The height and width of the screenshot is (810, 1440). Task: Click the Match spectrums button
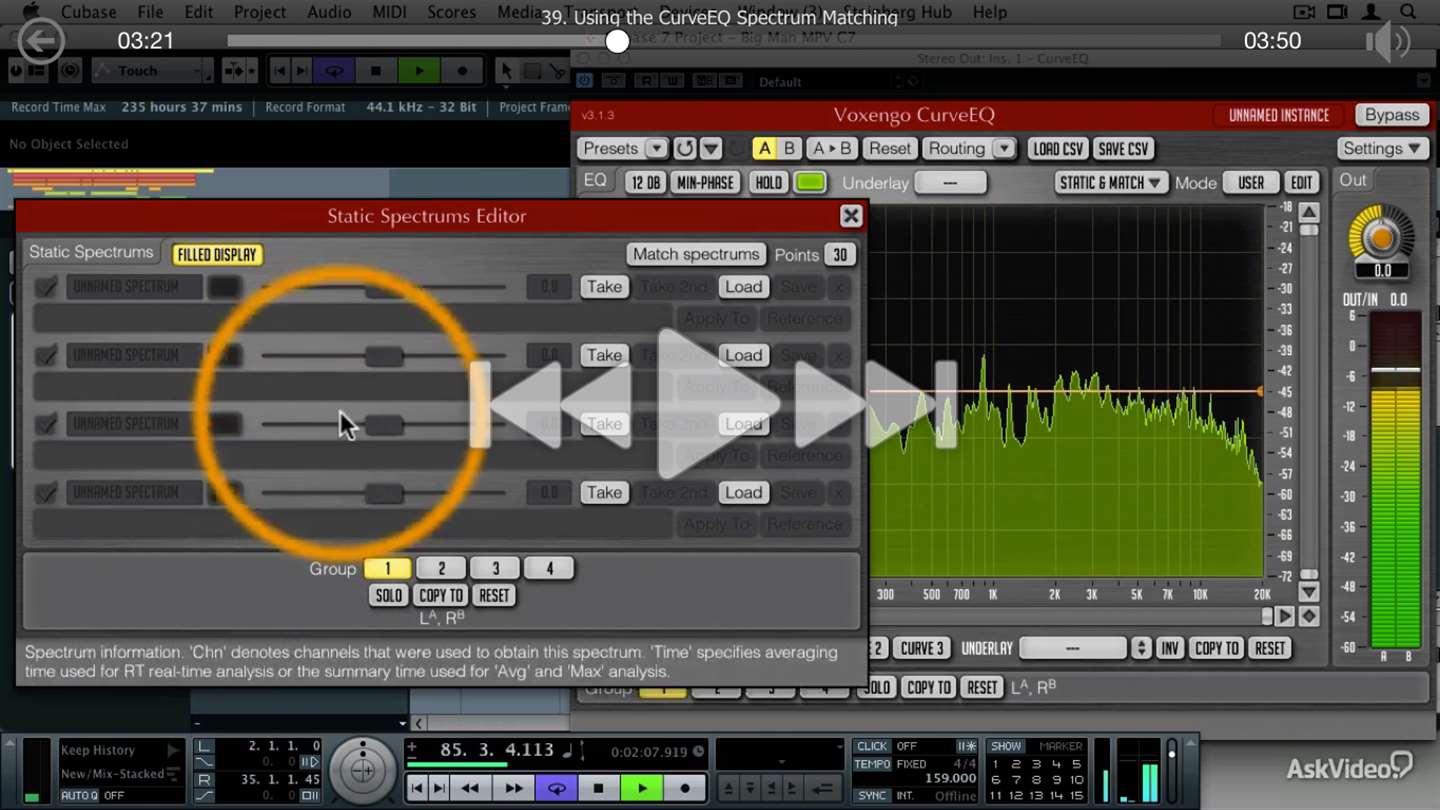tap(696, 255)
